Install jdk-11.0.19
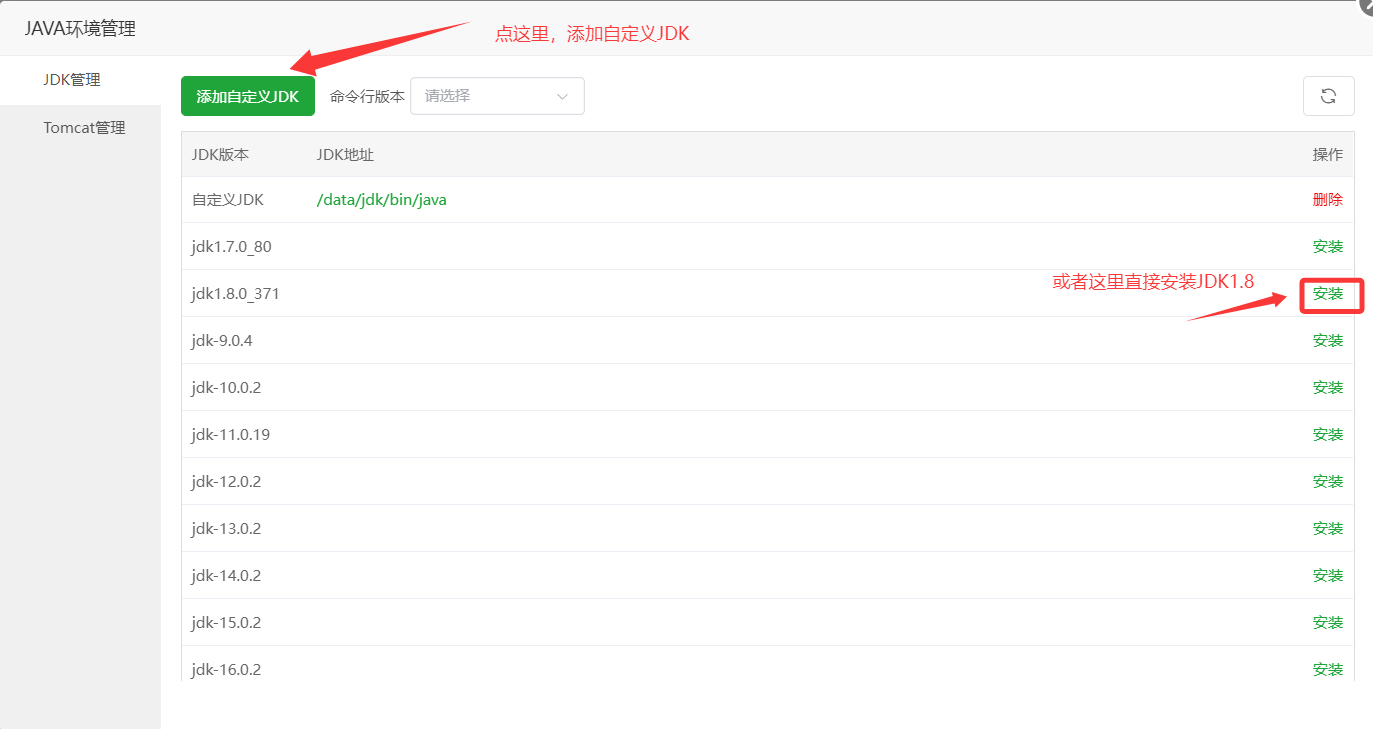The width and height of the screenshot is (1373, 729). [1327, 435]
